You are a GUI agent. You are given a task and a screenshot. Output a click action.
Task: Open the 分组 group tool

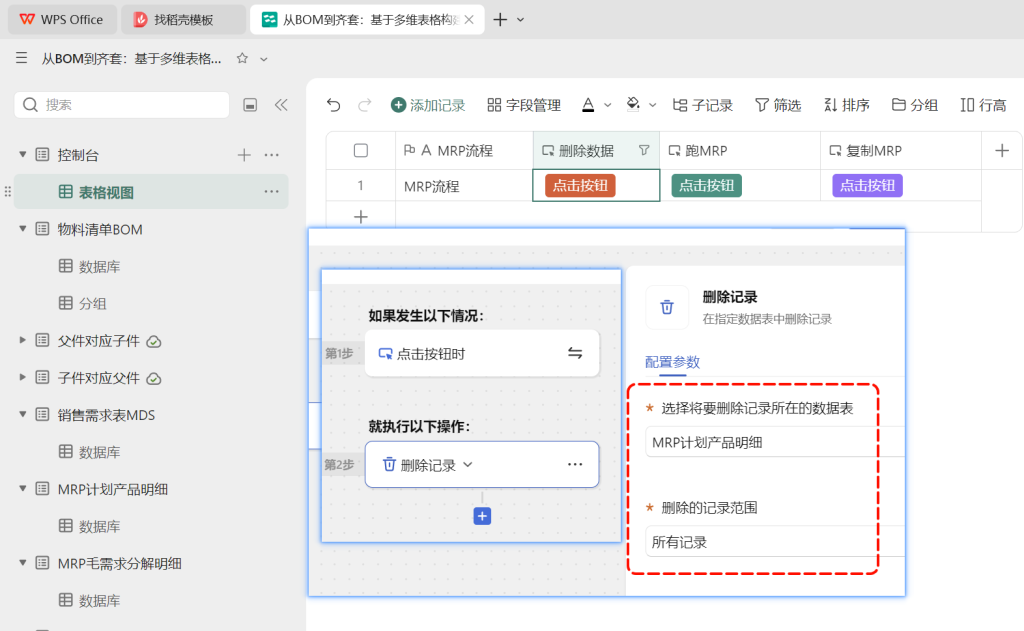tap(914, 105)
